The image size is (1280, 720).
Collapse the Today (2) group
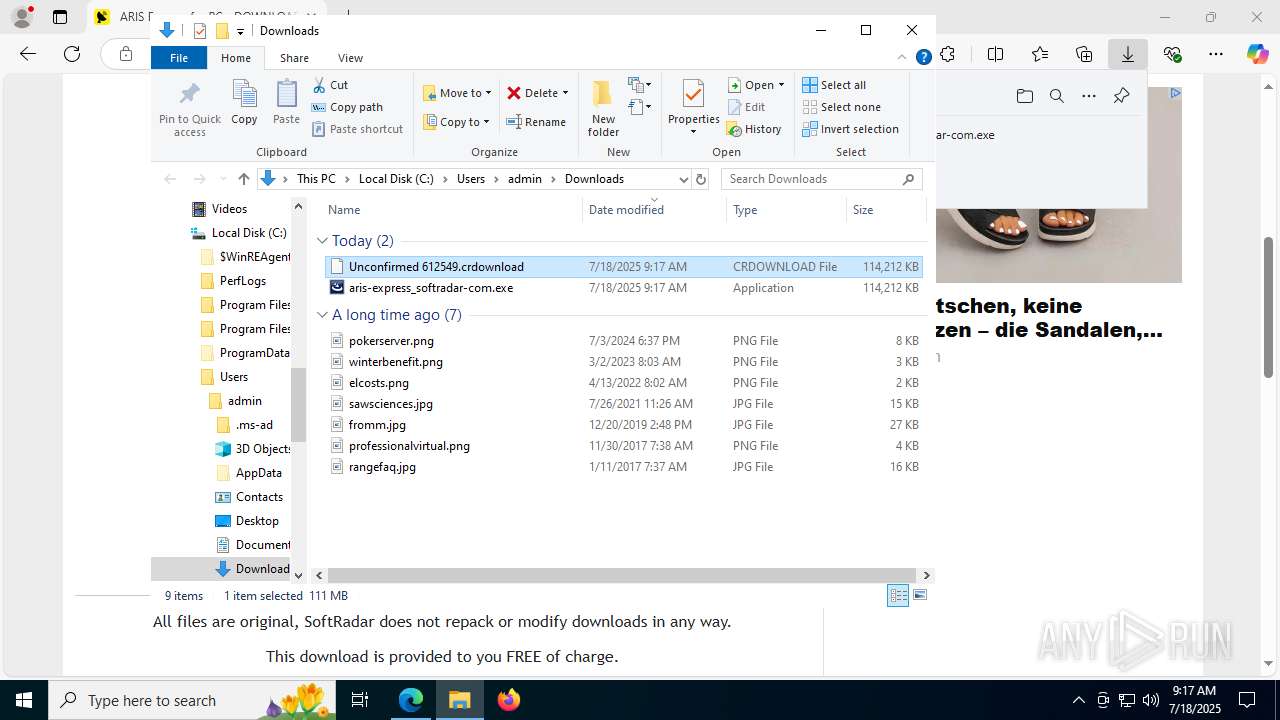[323, 241]
